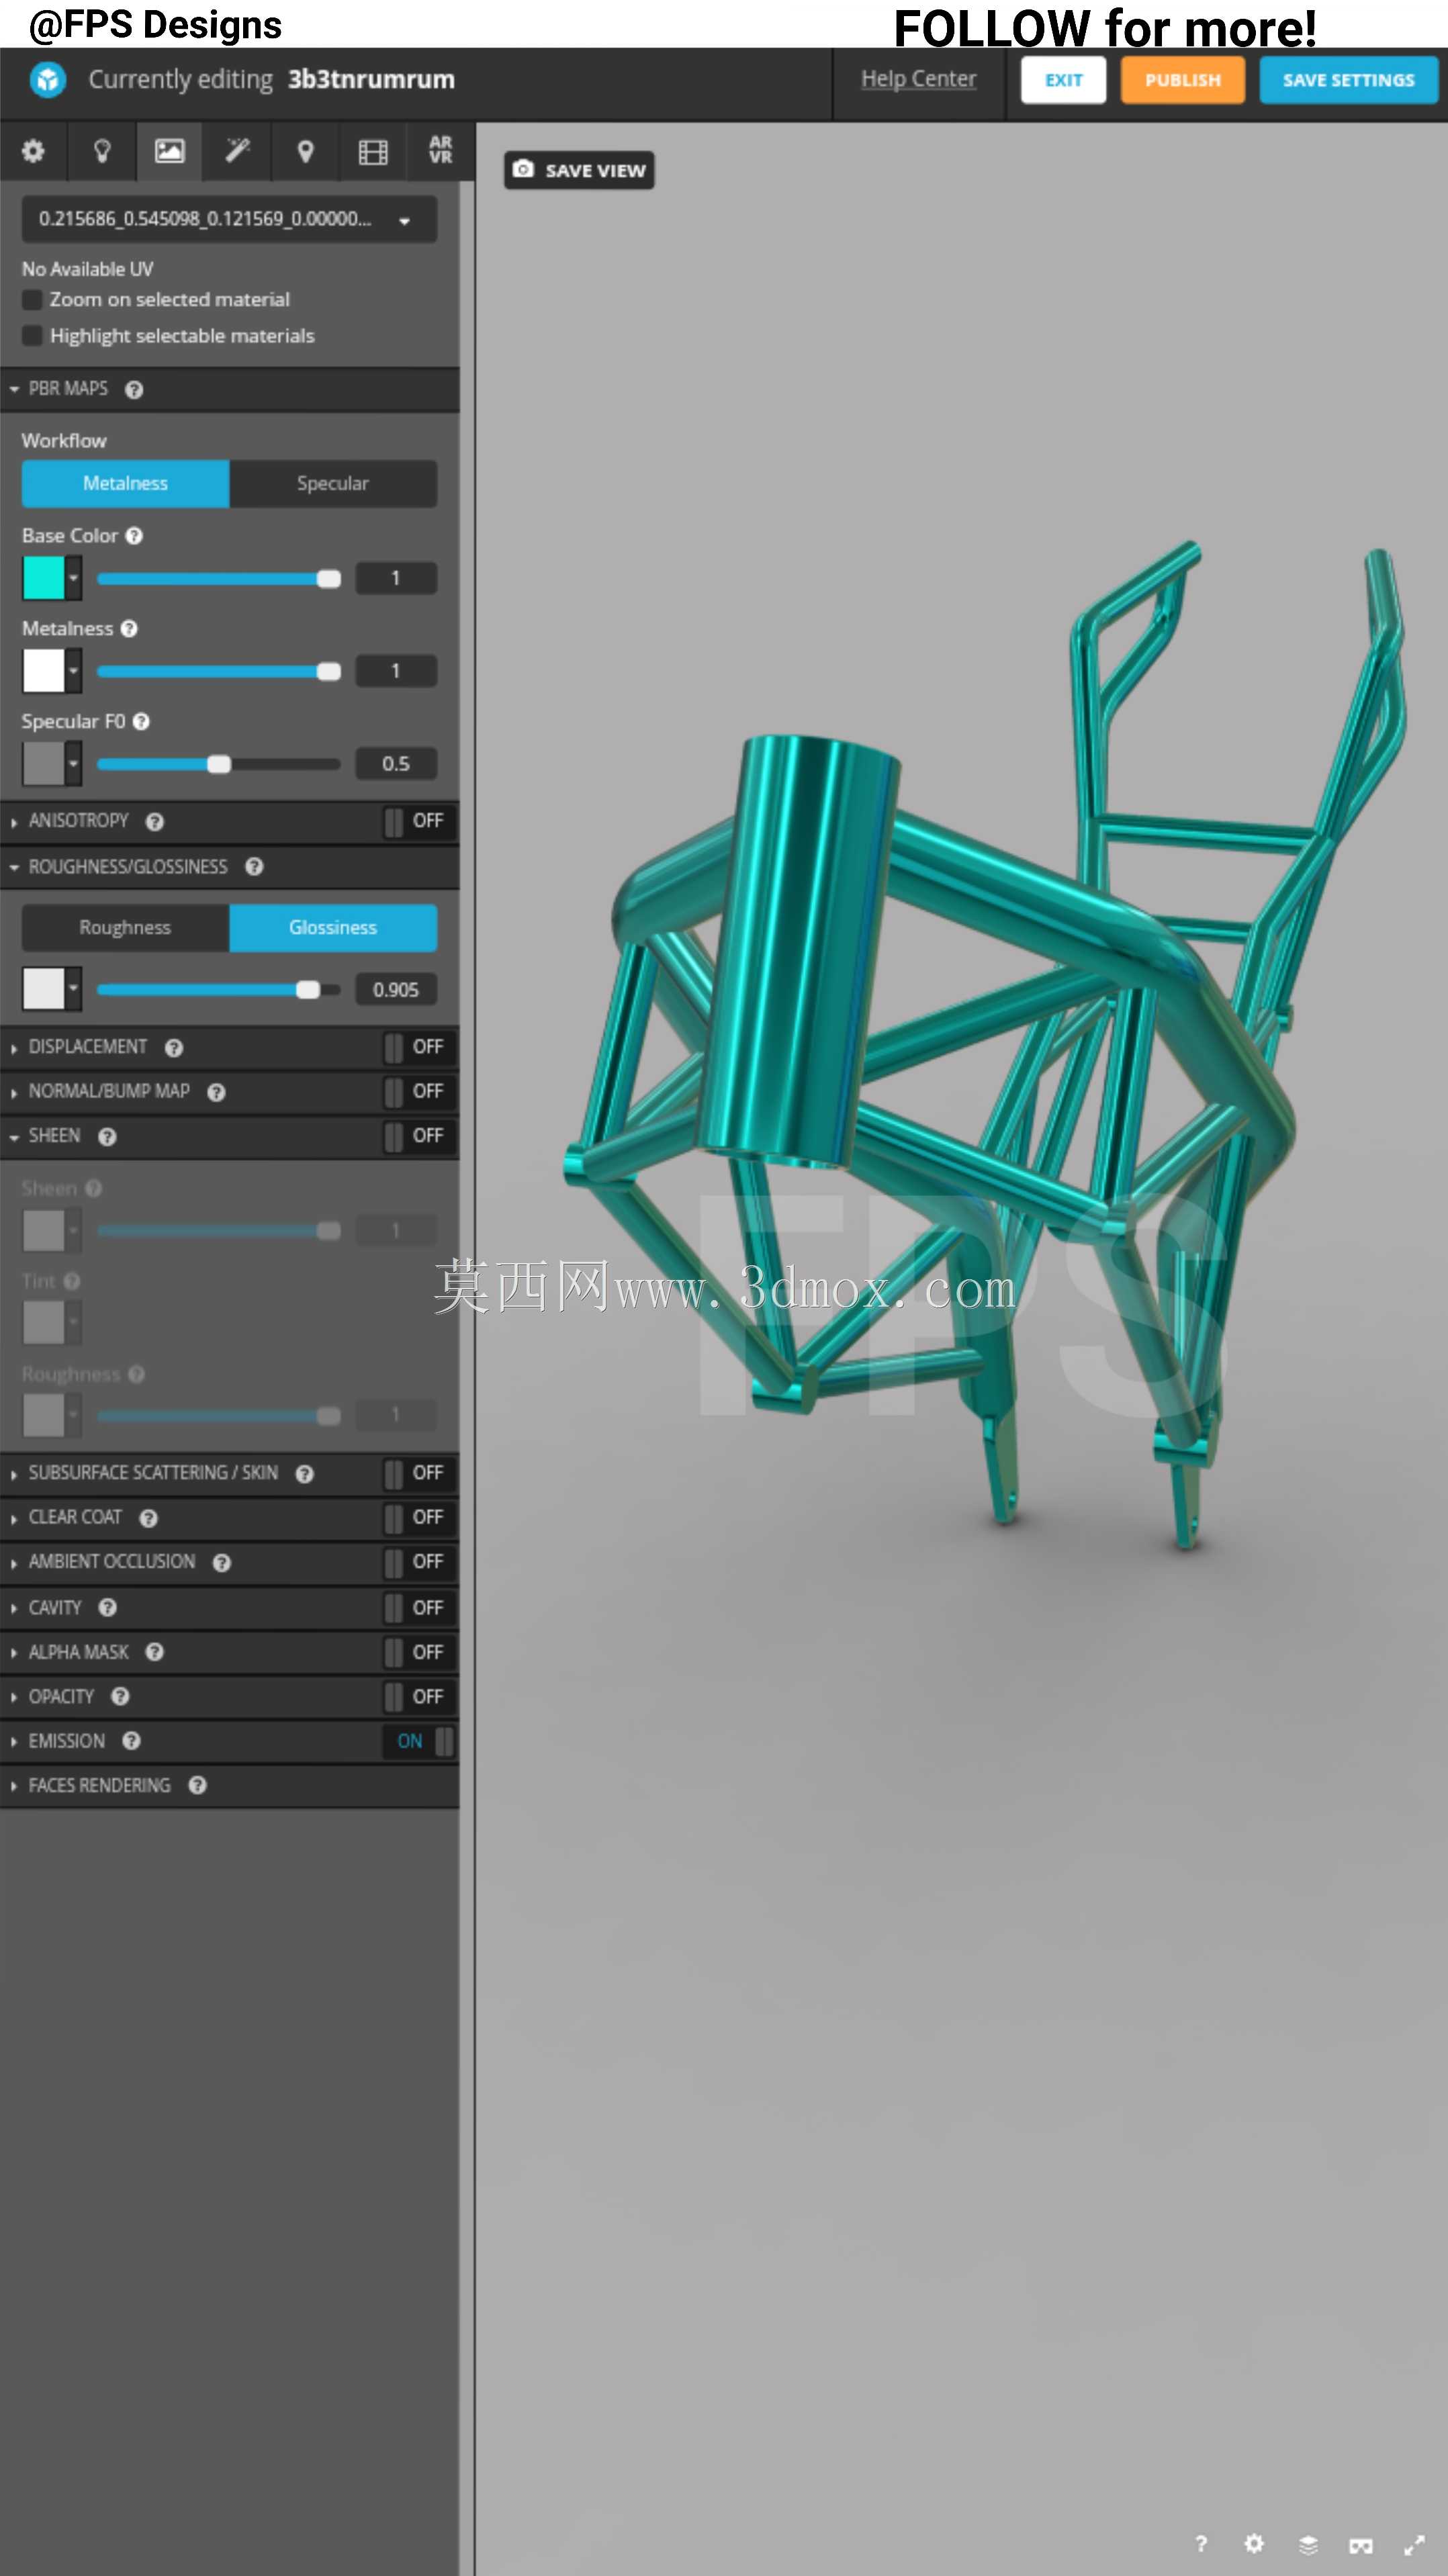Viewport: 1448px width, 2576px height.
Task: Check Highlight selectable materials
Action: click(x=32, y=336)
